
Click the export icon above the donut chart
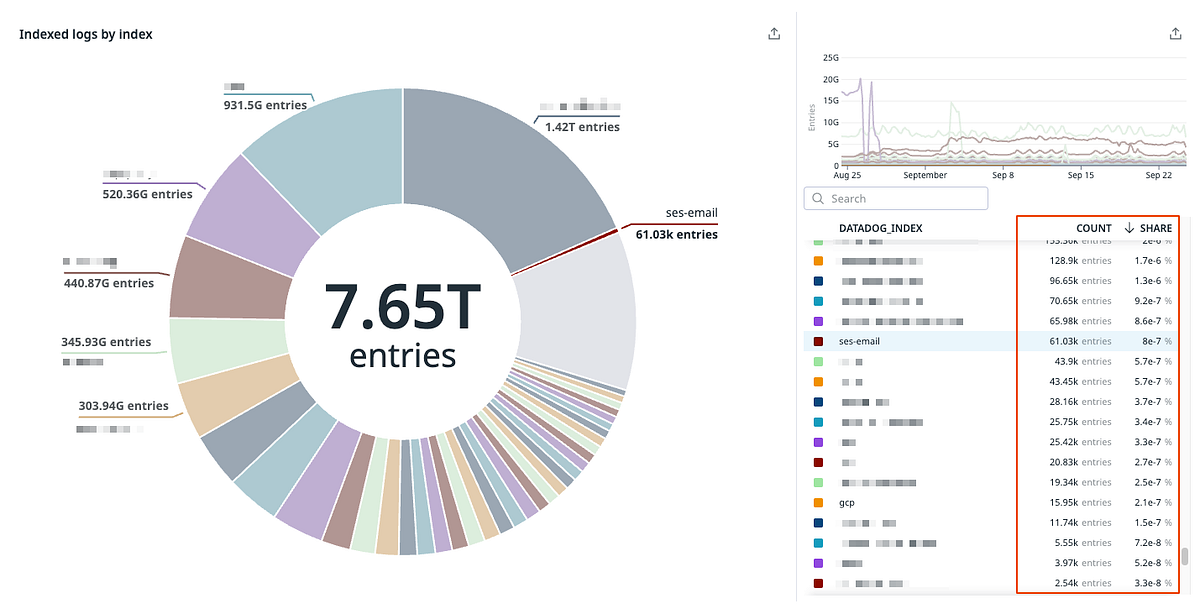[774, 32]
